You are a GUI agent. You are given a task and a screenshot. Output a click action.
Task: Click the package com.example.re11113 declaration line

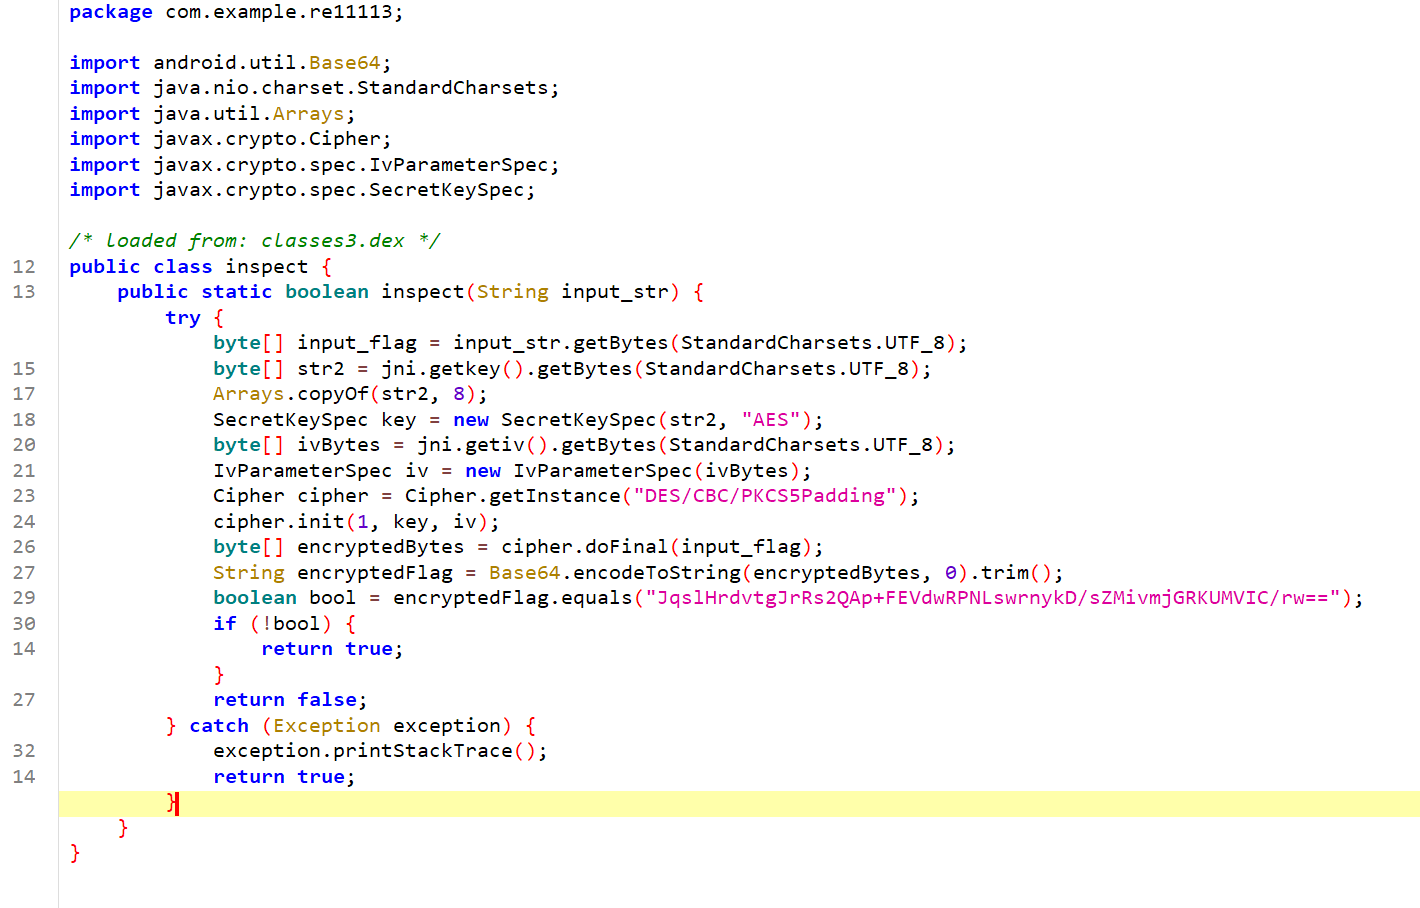(236, 12)
